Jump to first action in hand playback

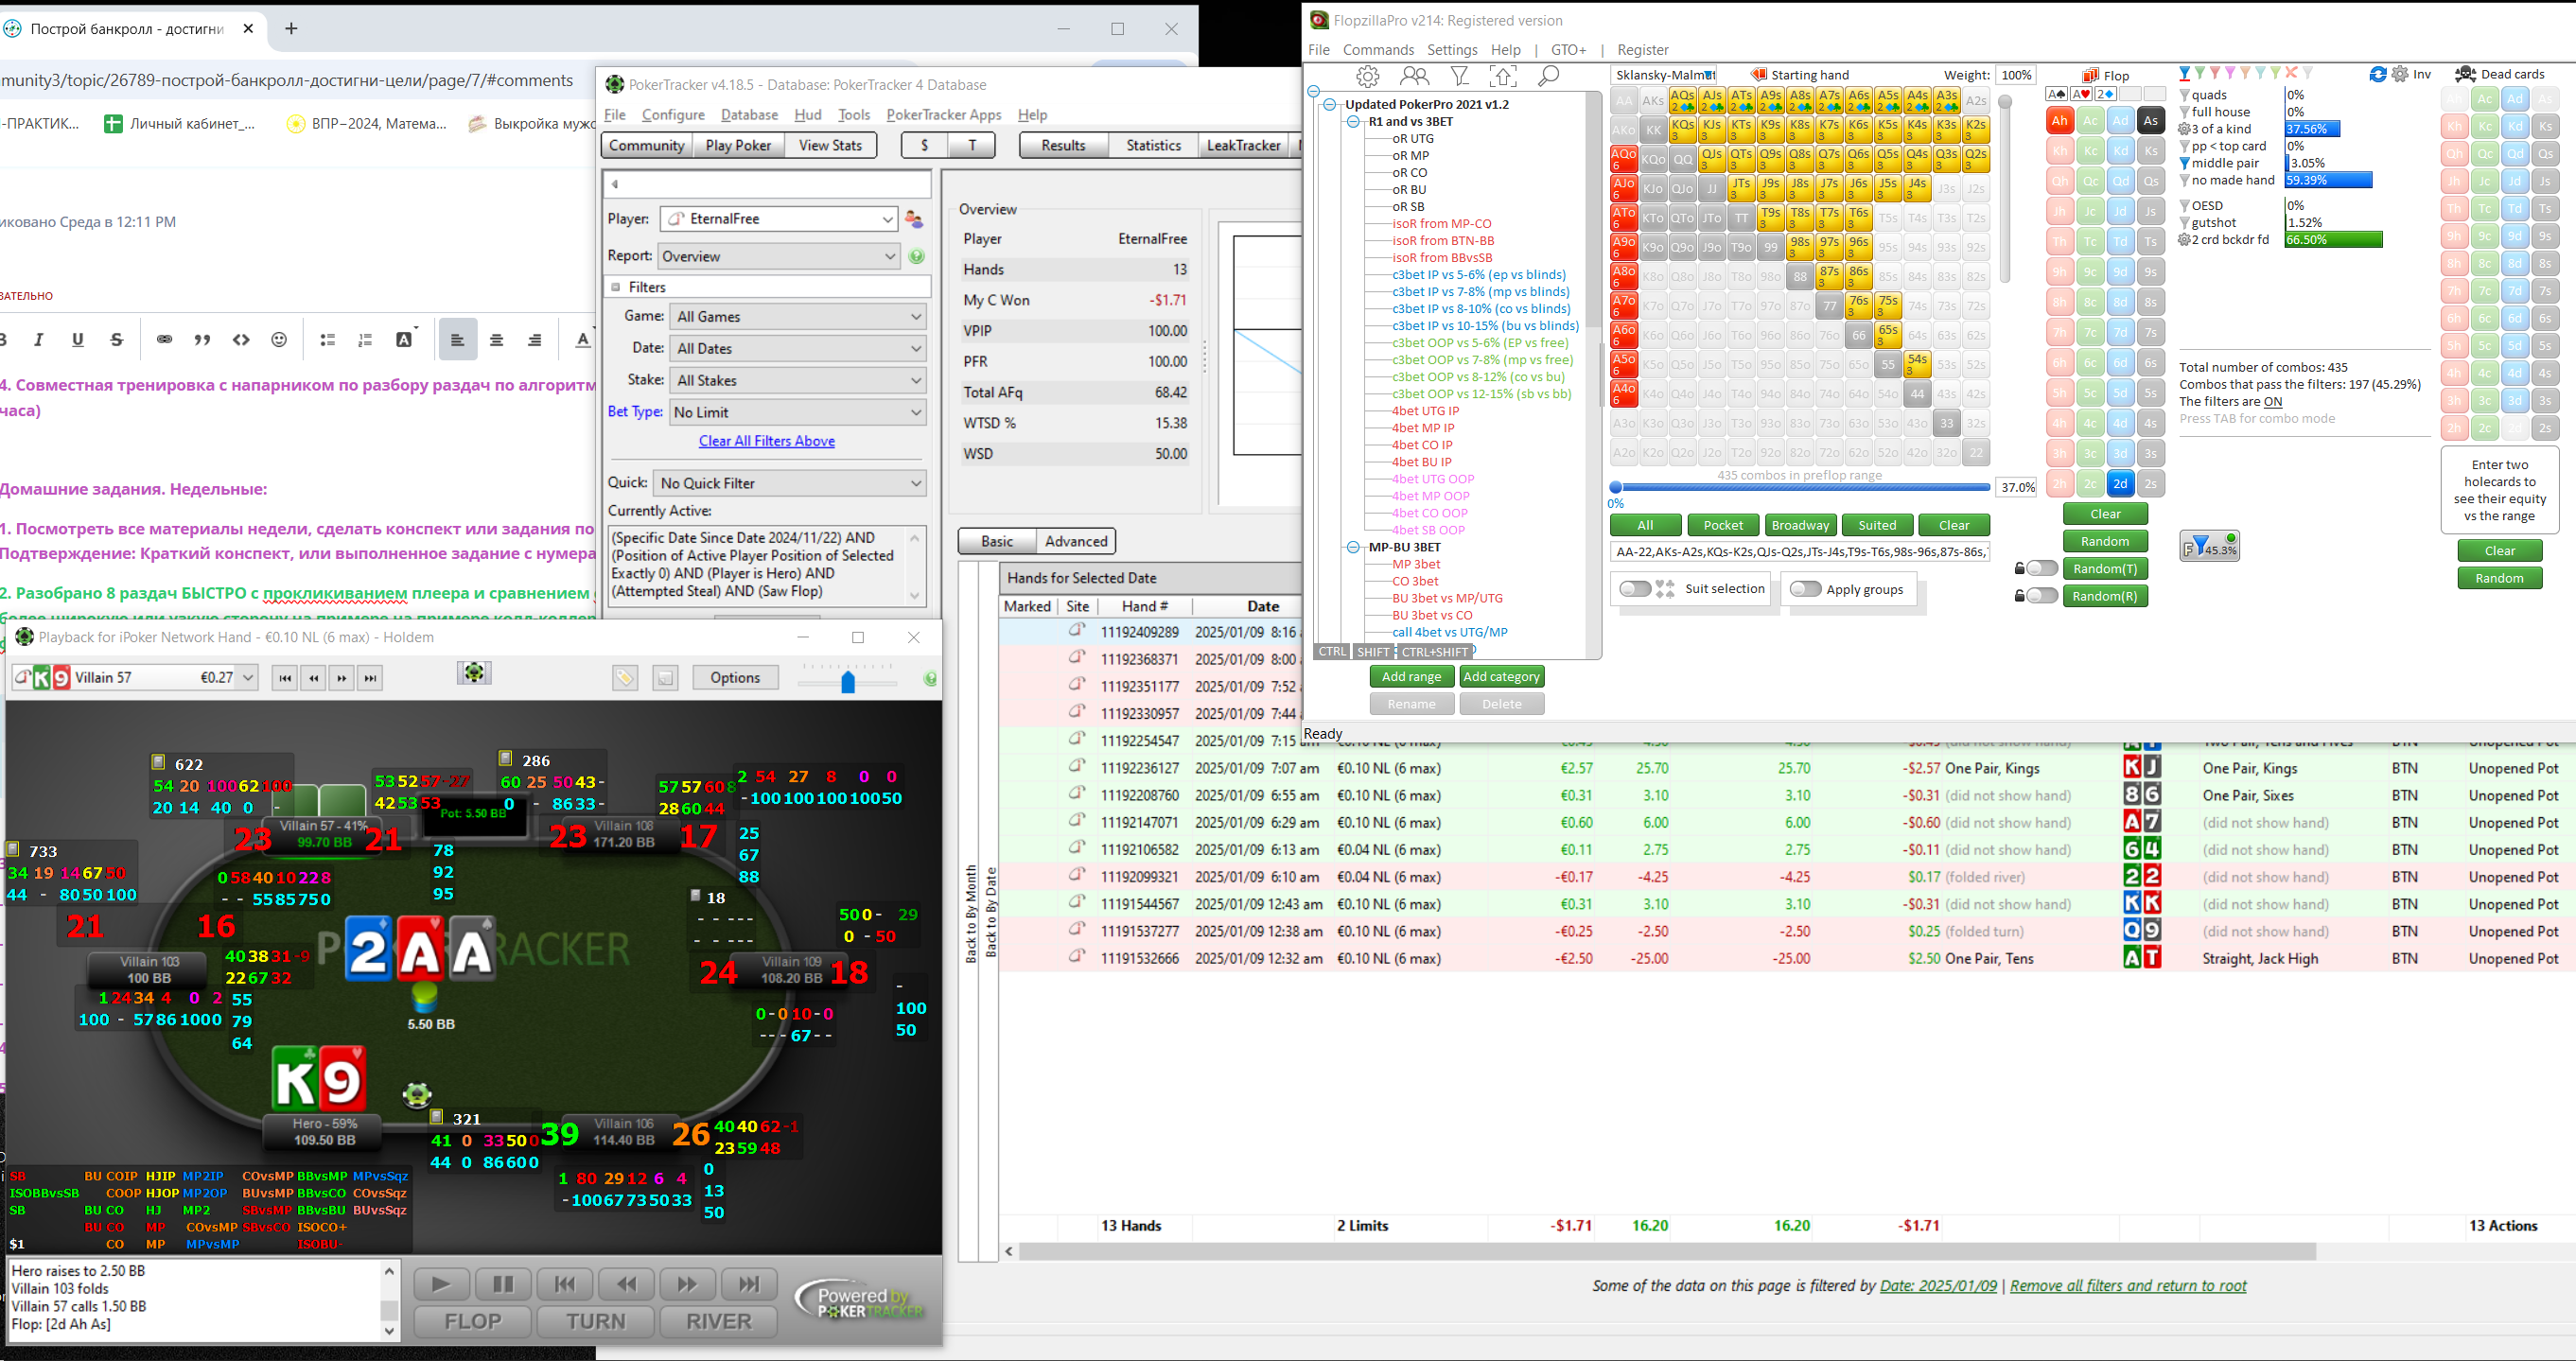285,678
